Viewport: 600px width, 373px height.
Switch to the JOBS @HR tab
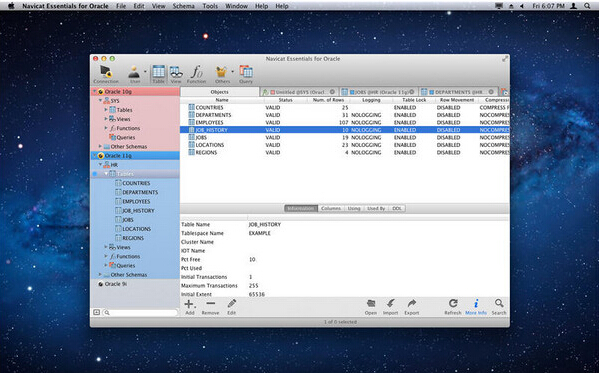[x=378, y=92]
